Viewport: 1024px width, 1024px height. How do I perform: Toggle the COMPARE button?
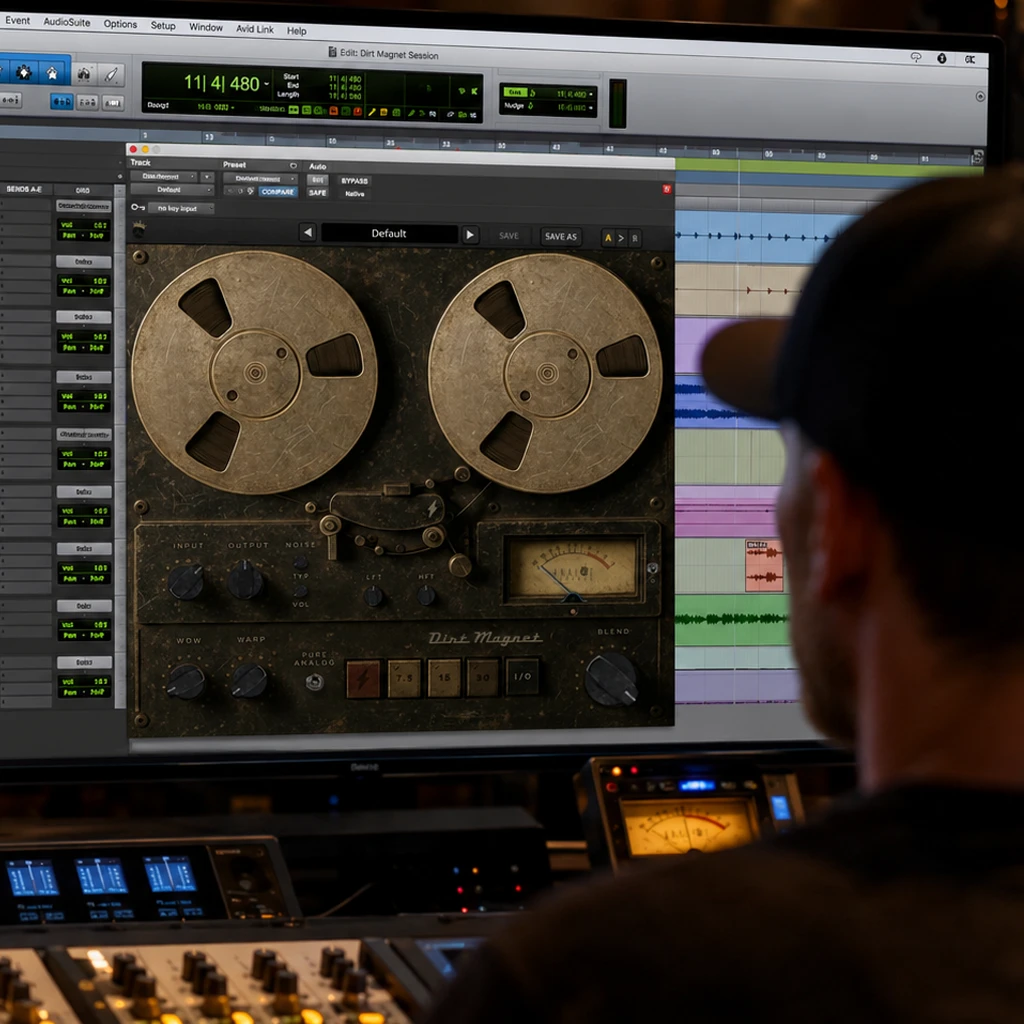pos(278,191)
